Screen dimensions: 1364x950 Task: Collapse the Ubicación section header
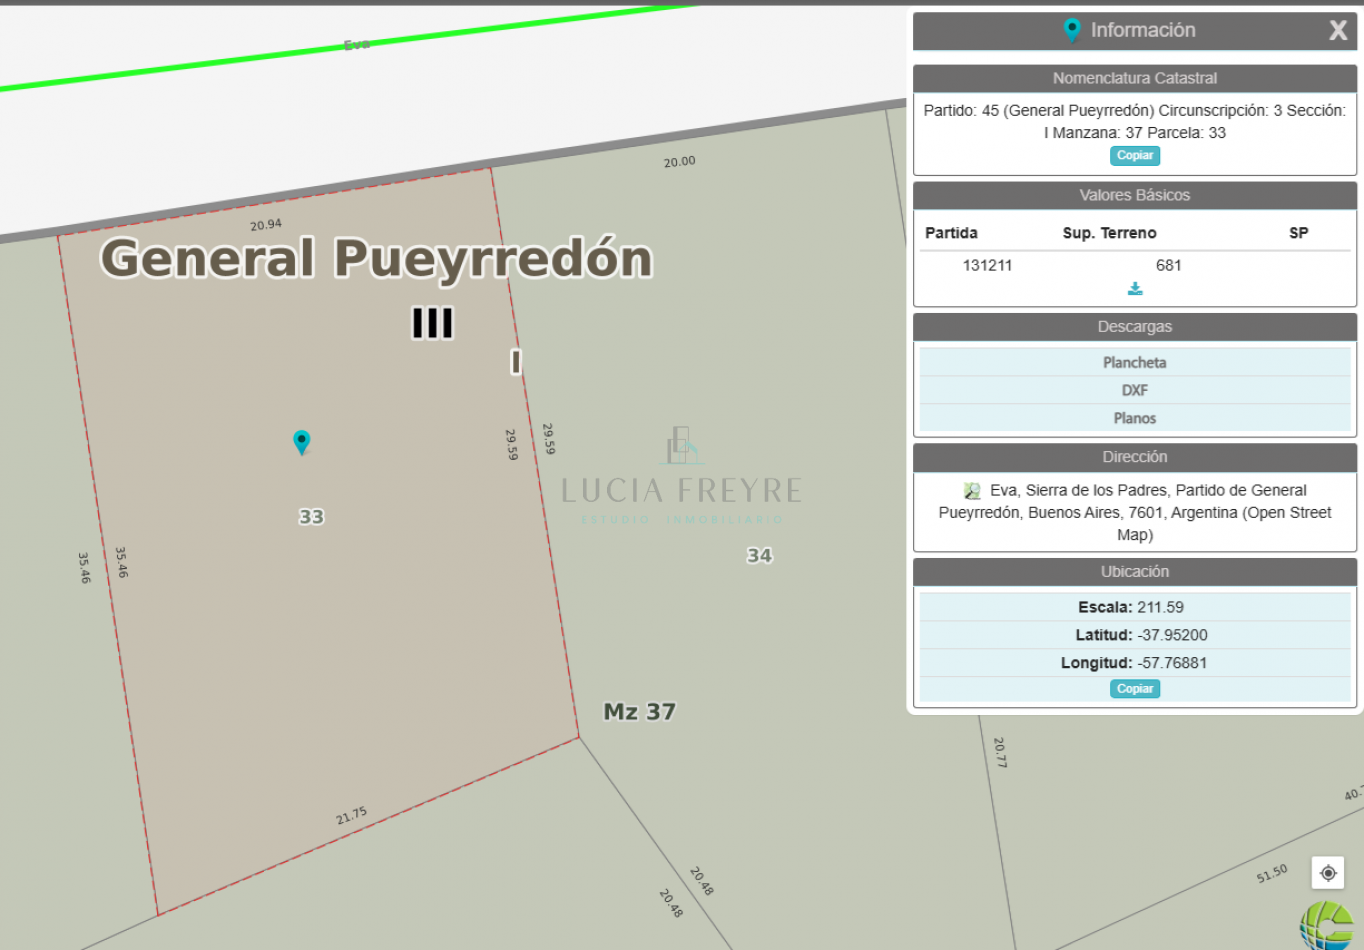pyautogui.click(x=1134, y=571)
